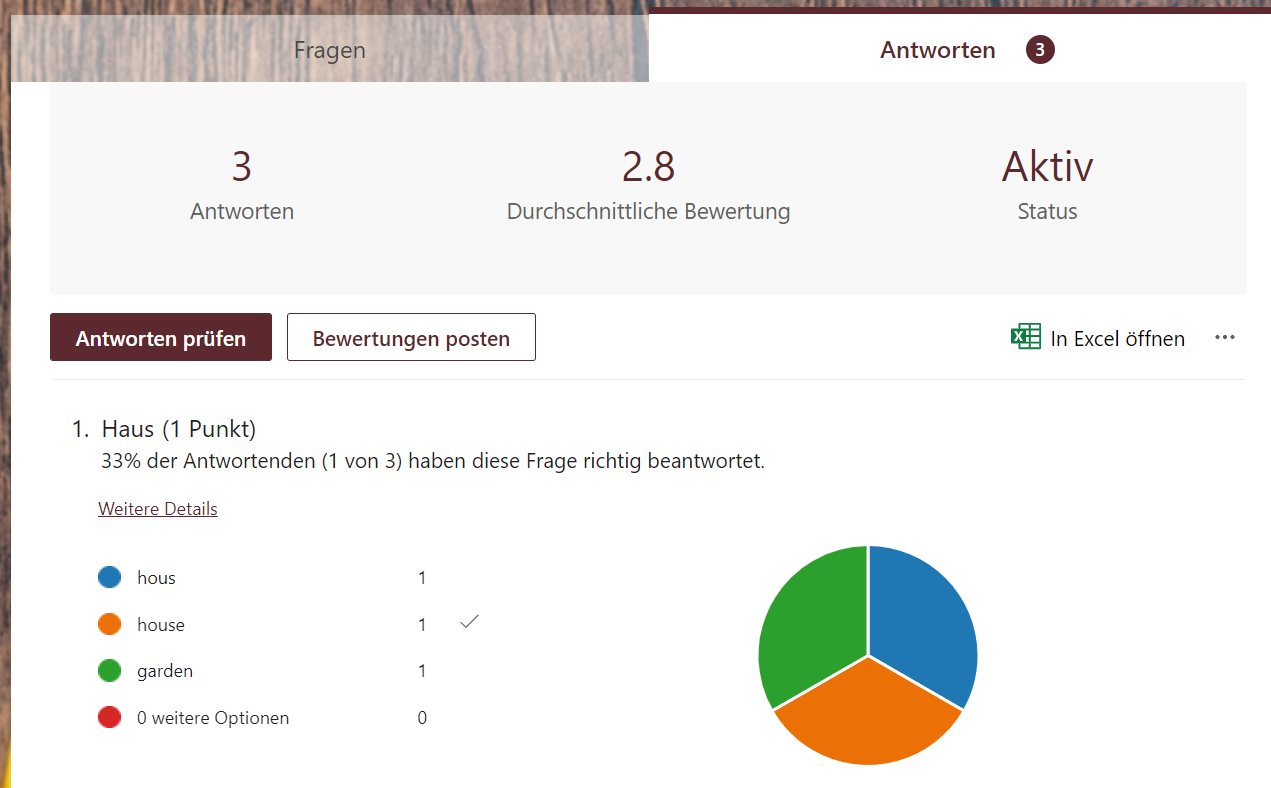This screenshot has height=788, width=1271.
Task: Expand Weitere Details for question one
Action: pos(157,508)
